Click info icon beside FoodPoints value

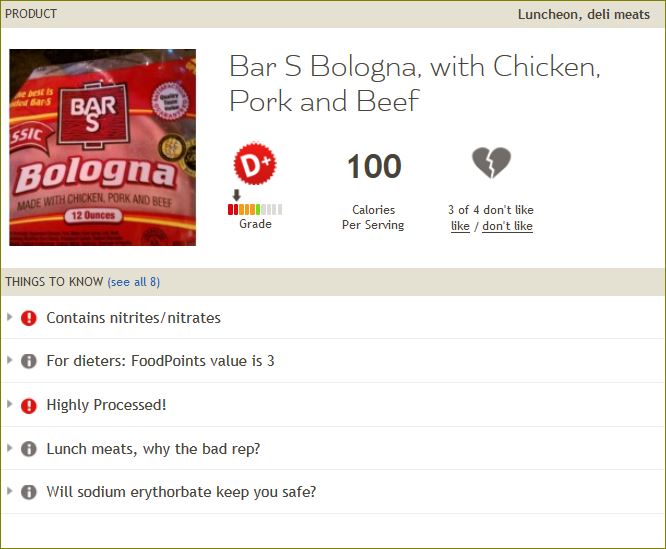(x=28, y=361)
